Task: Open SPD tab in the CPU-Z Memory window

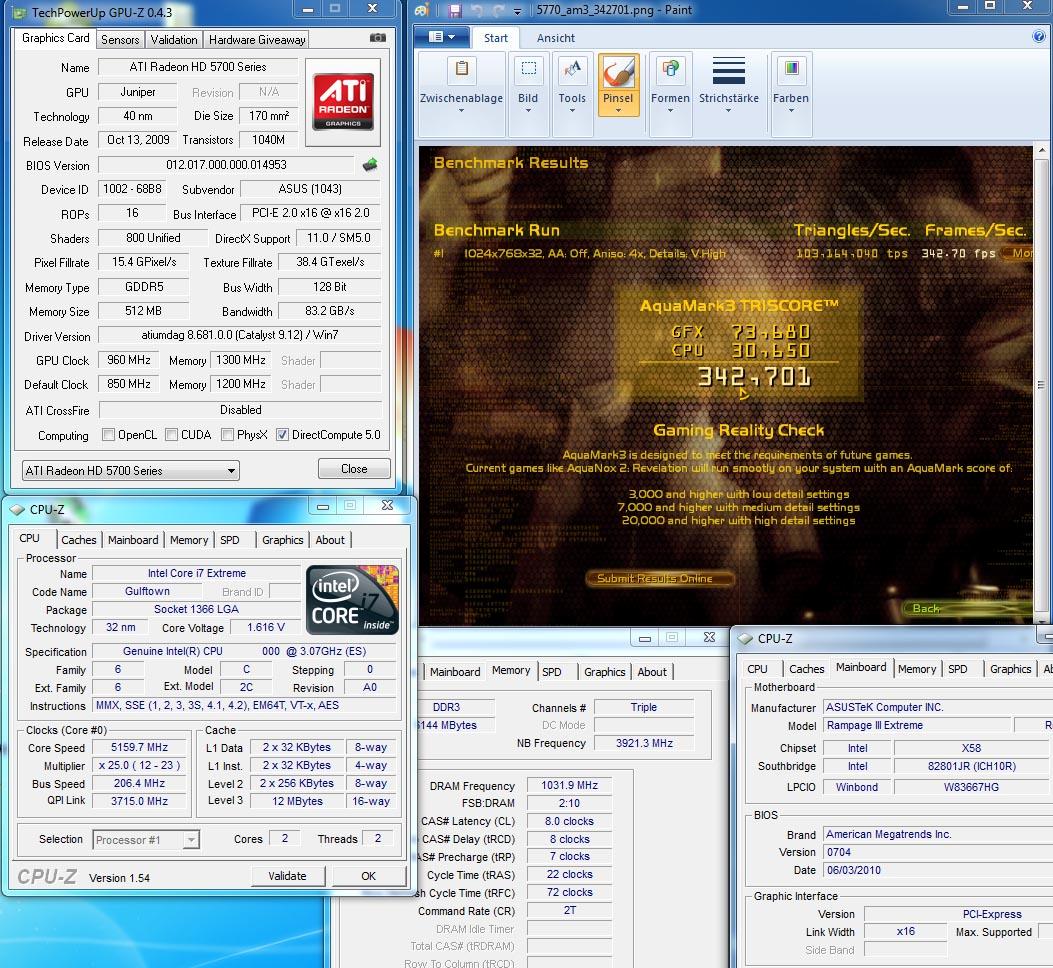Action: (x=551, y=672)
